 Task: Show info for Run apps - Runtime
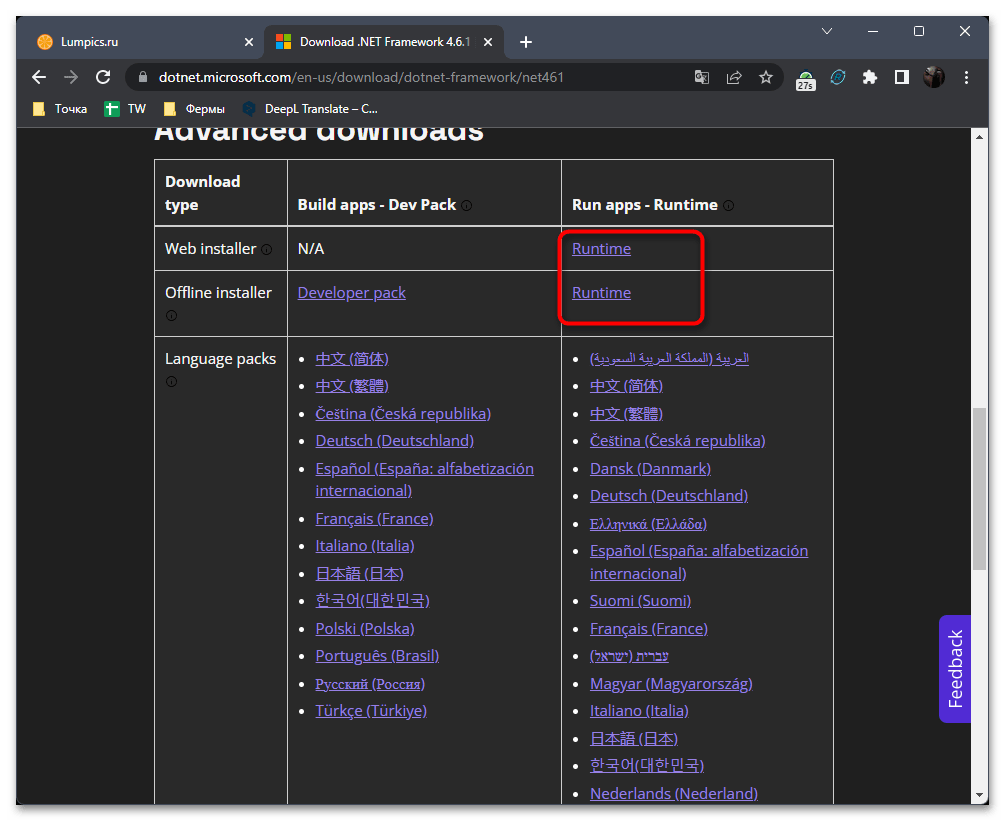(x=729, y=206)
